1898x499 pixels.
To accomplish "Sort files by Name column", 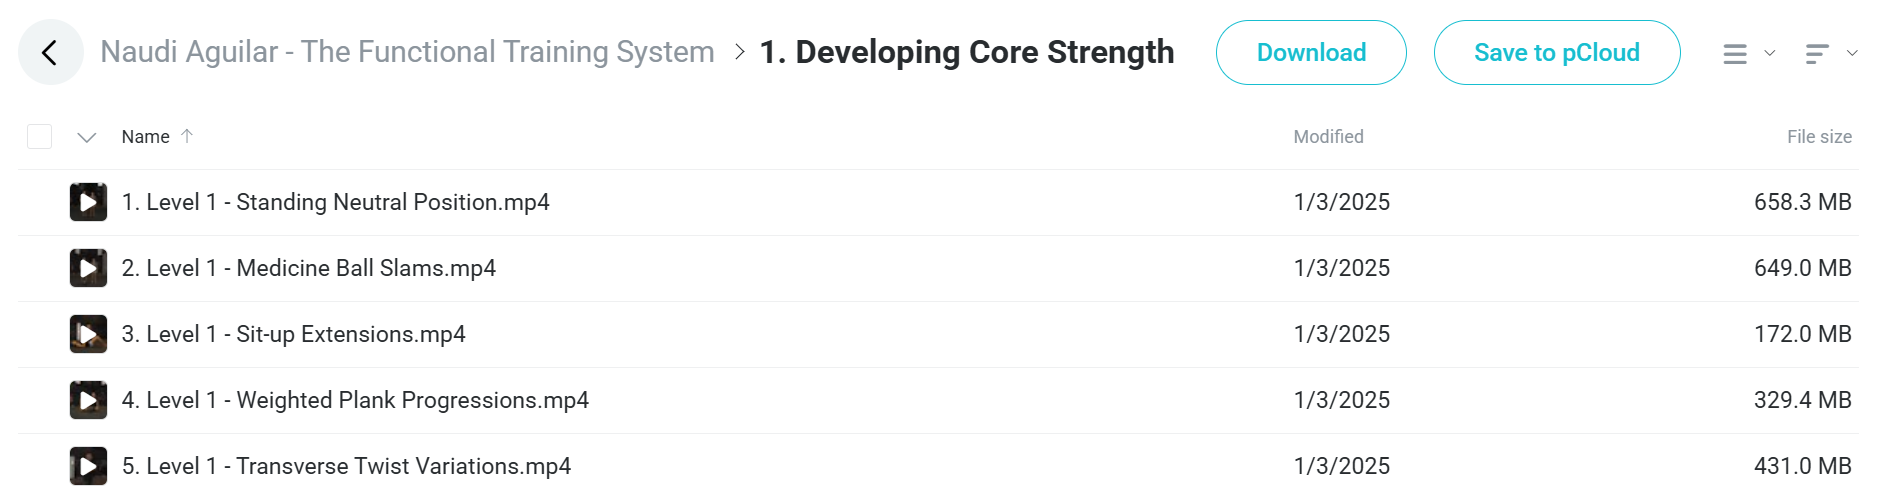I will (146, 137).
